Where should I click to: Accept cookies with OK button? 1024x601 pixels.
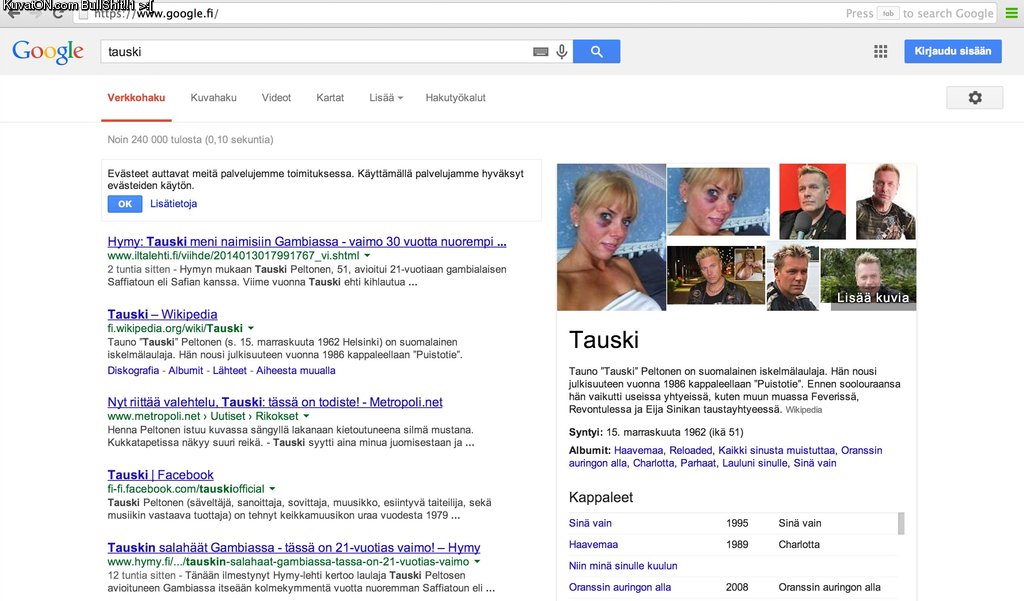click(x=125, y=204)
